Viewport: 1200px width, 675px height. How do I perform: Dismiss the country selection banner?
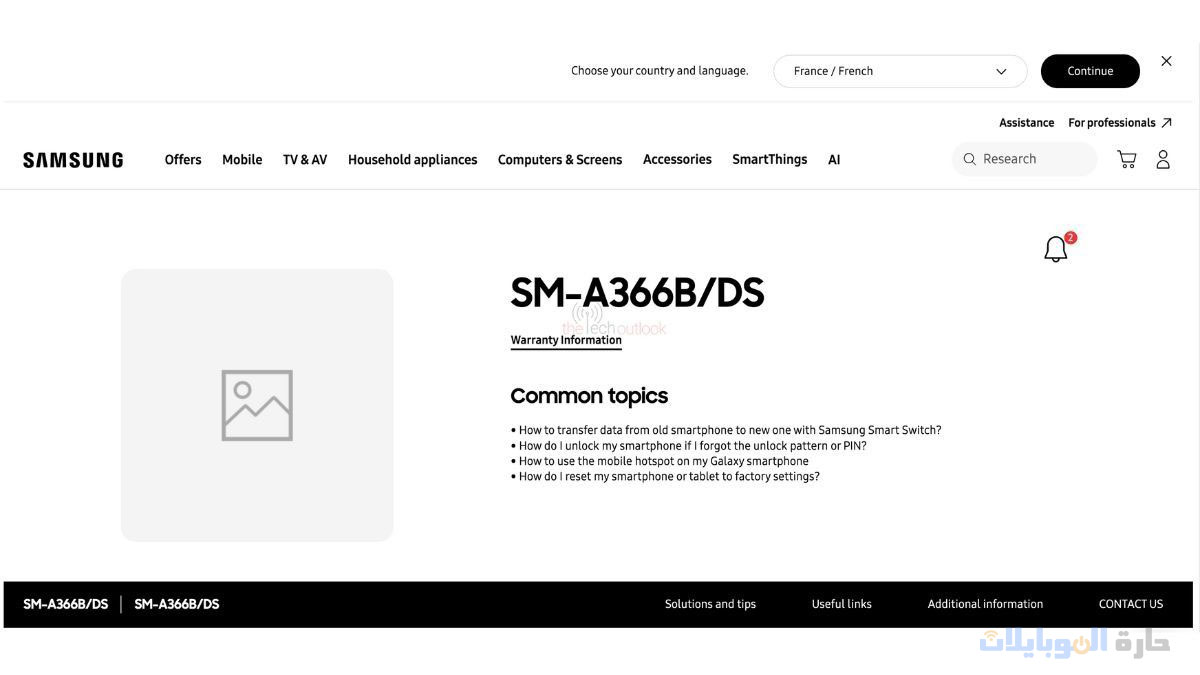(1166, 61)
